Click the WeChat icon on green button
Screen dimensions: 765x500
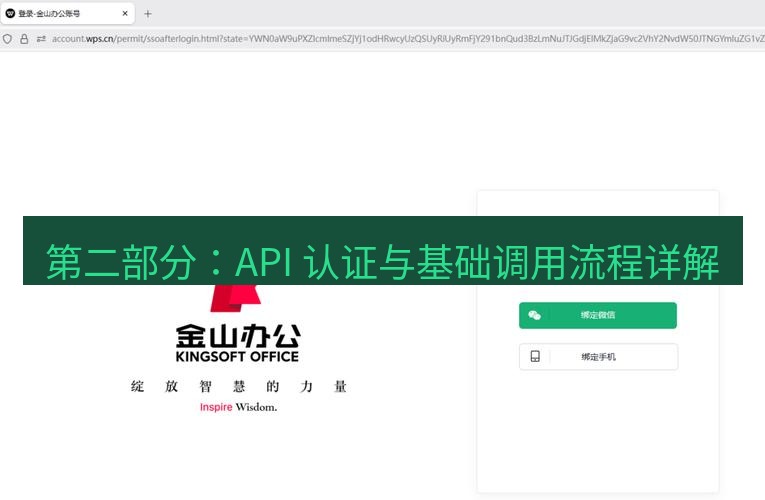(535, 315)
